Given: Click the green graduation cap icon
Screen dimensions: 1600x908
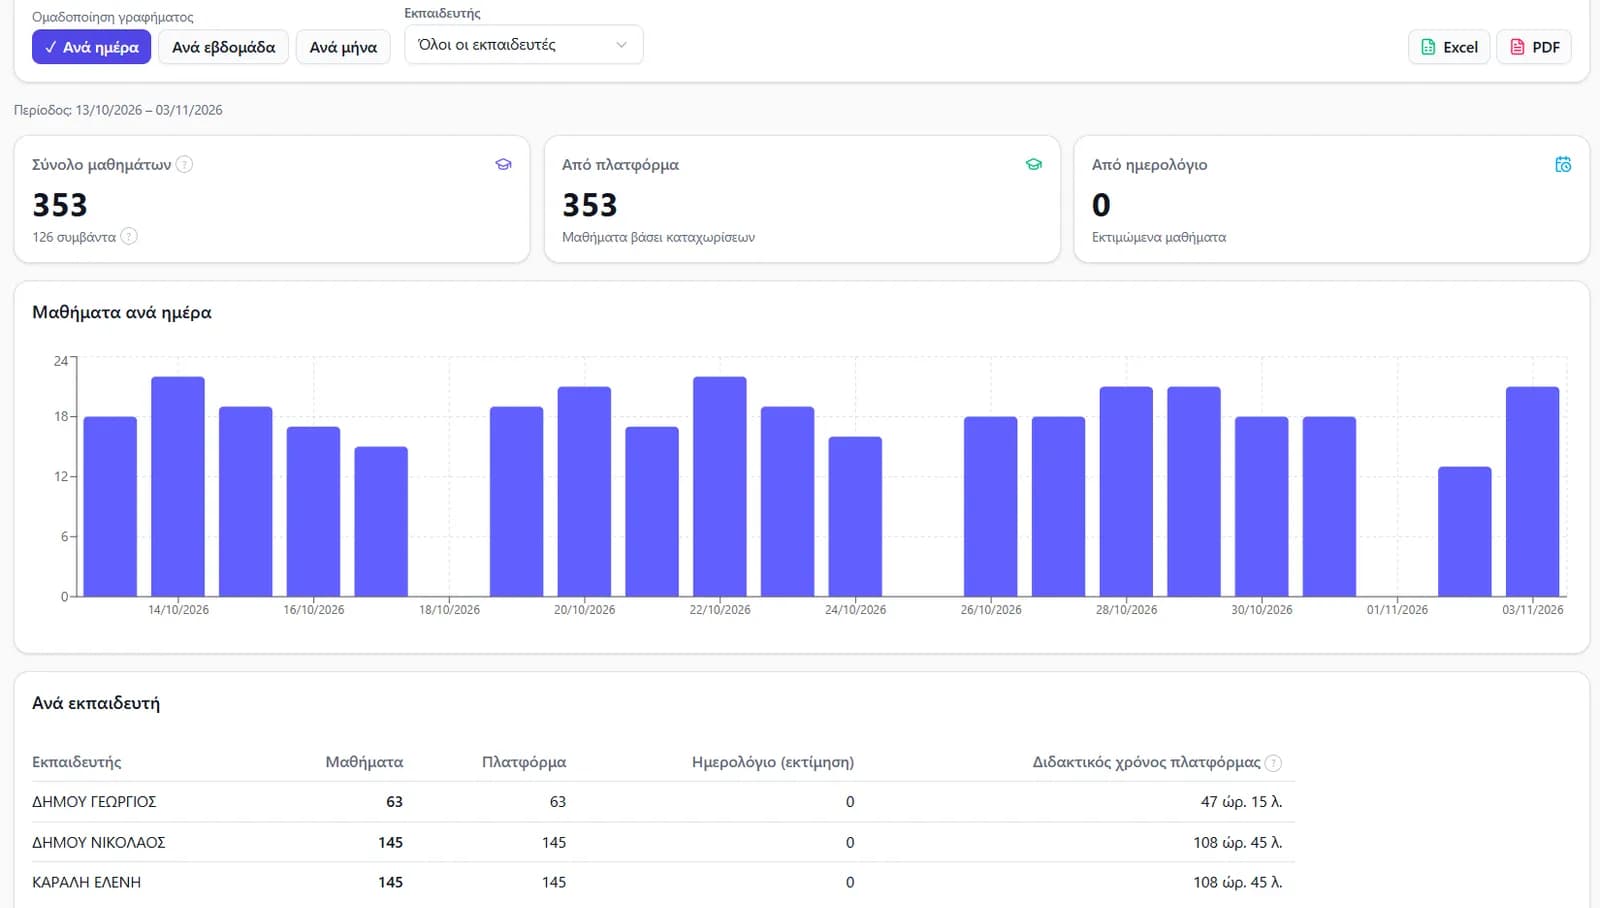Looking at the screenshot, I should (x=1034, y=165).
